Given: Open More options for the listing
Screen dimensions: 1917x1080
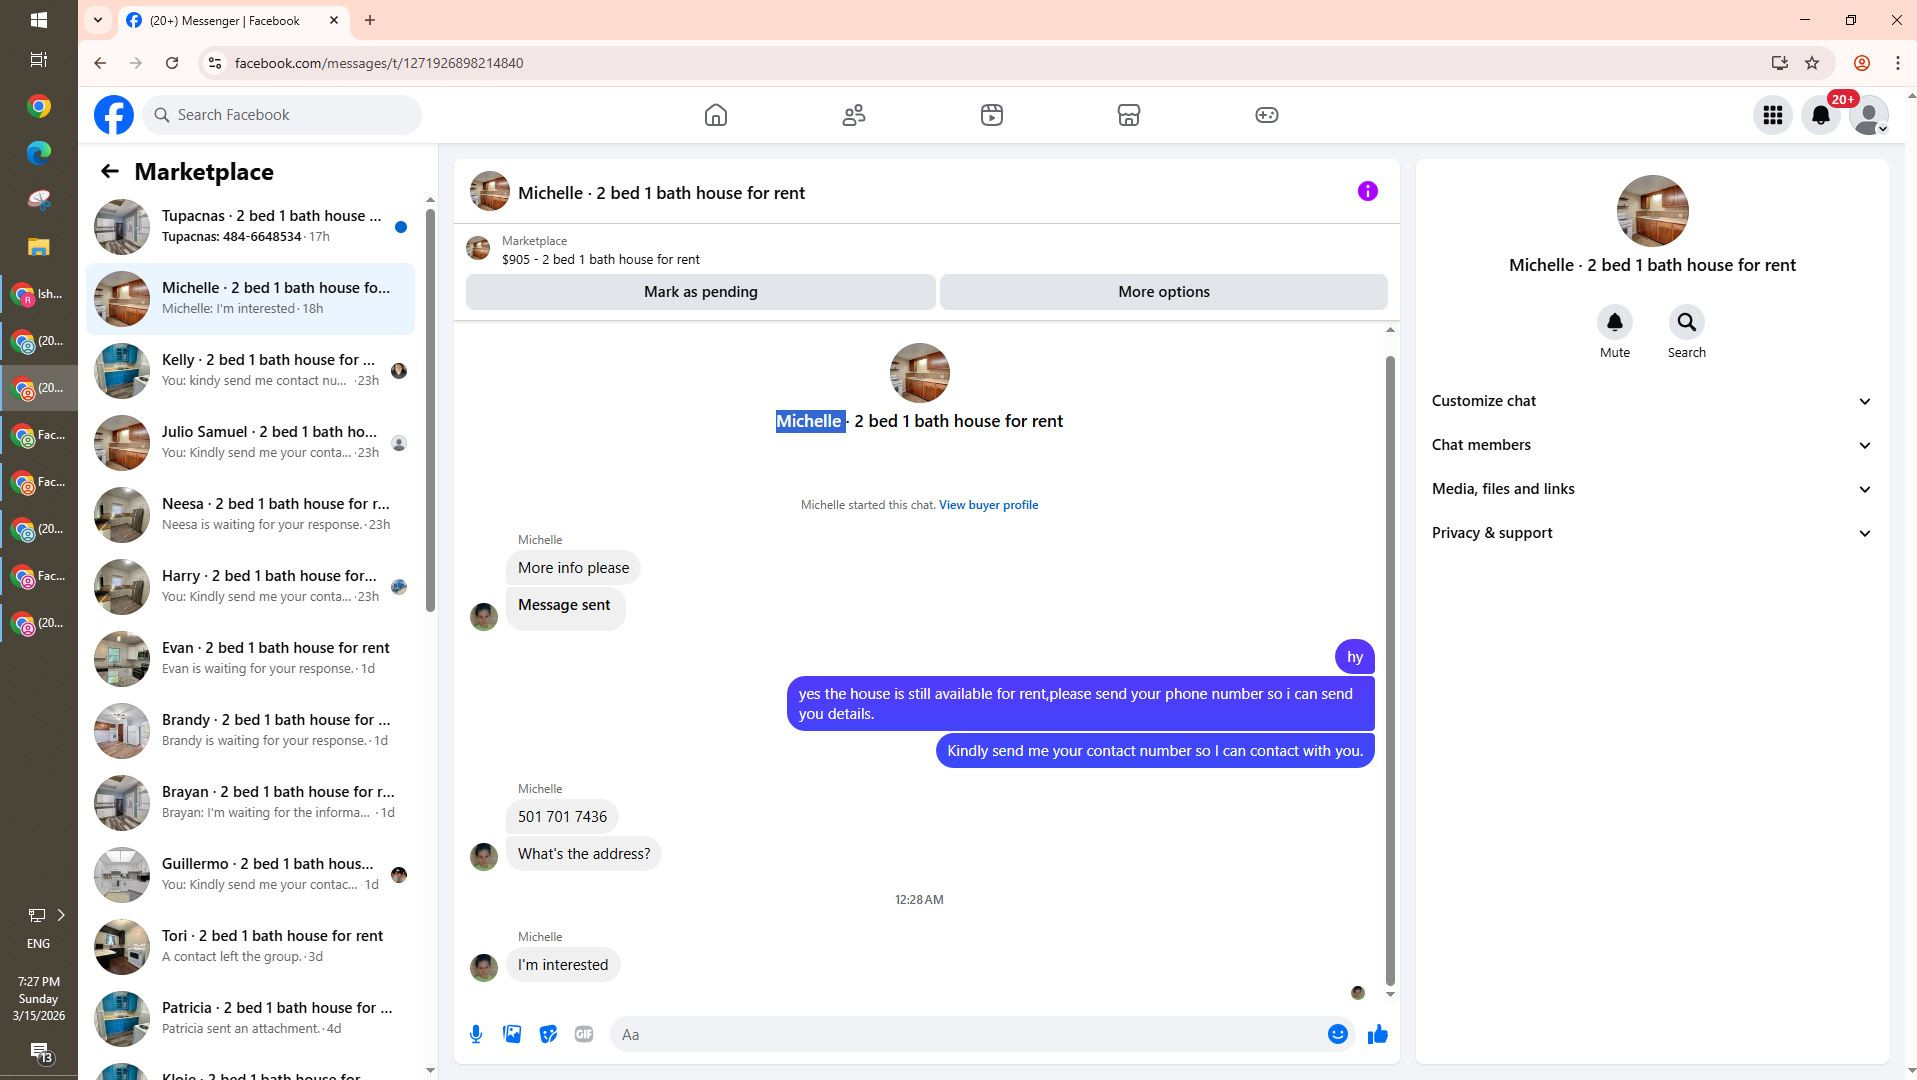Looking at the screenshot, I should (x=1164, y=292).
